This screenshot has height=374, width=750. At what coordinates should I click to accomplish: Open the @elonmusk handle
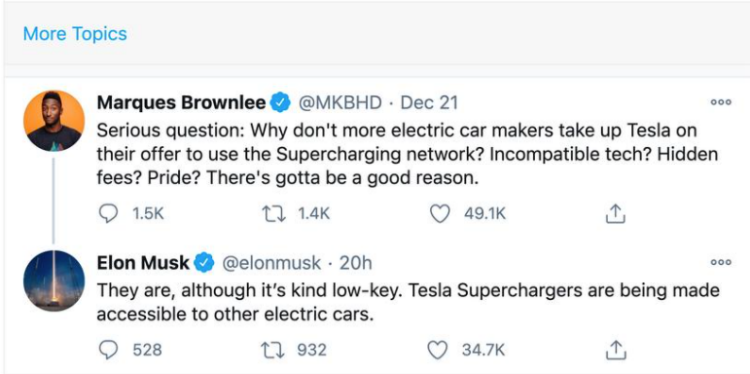point(270,263)
